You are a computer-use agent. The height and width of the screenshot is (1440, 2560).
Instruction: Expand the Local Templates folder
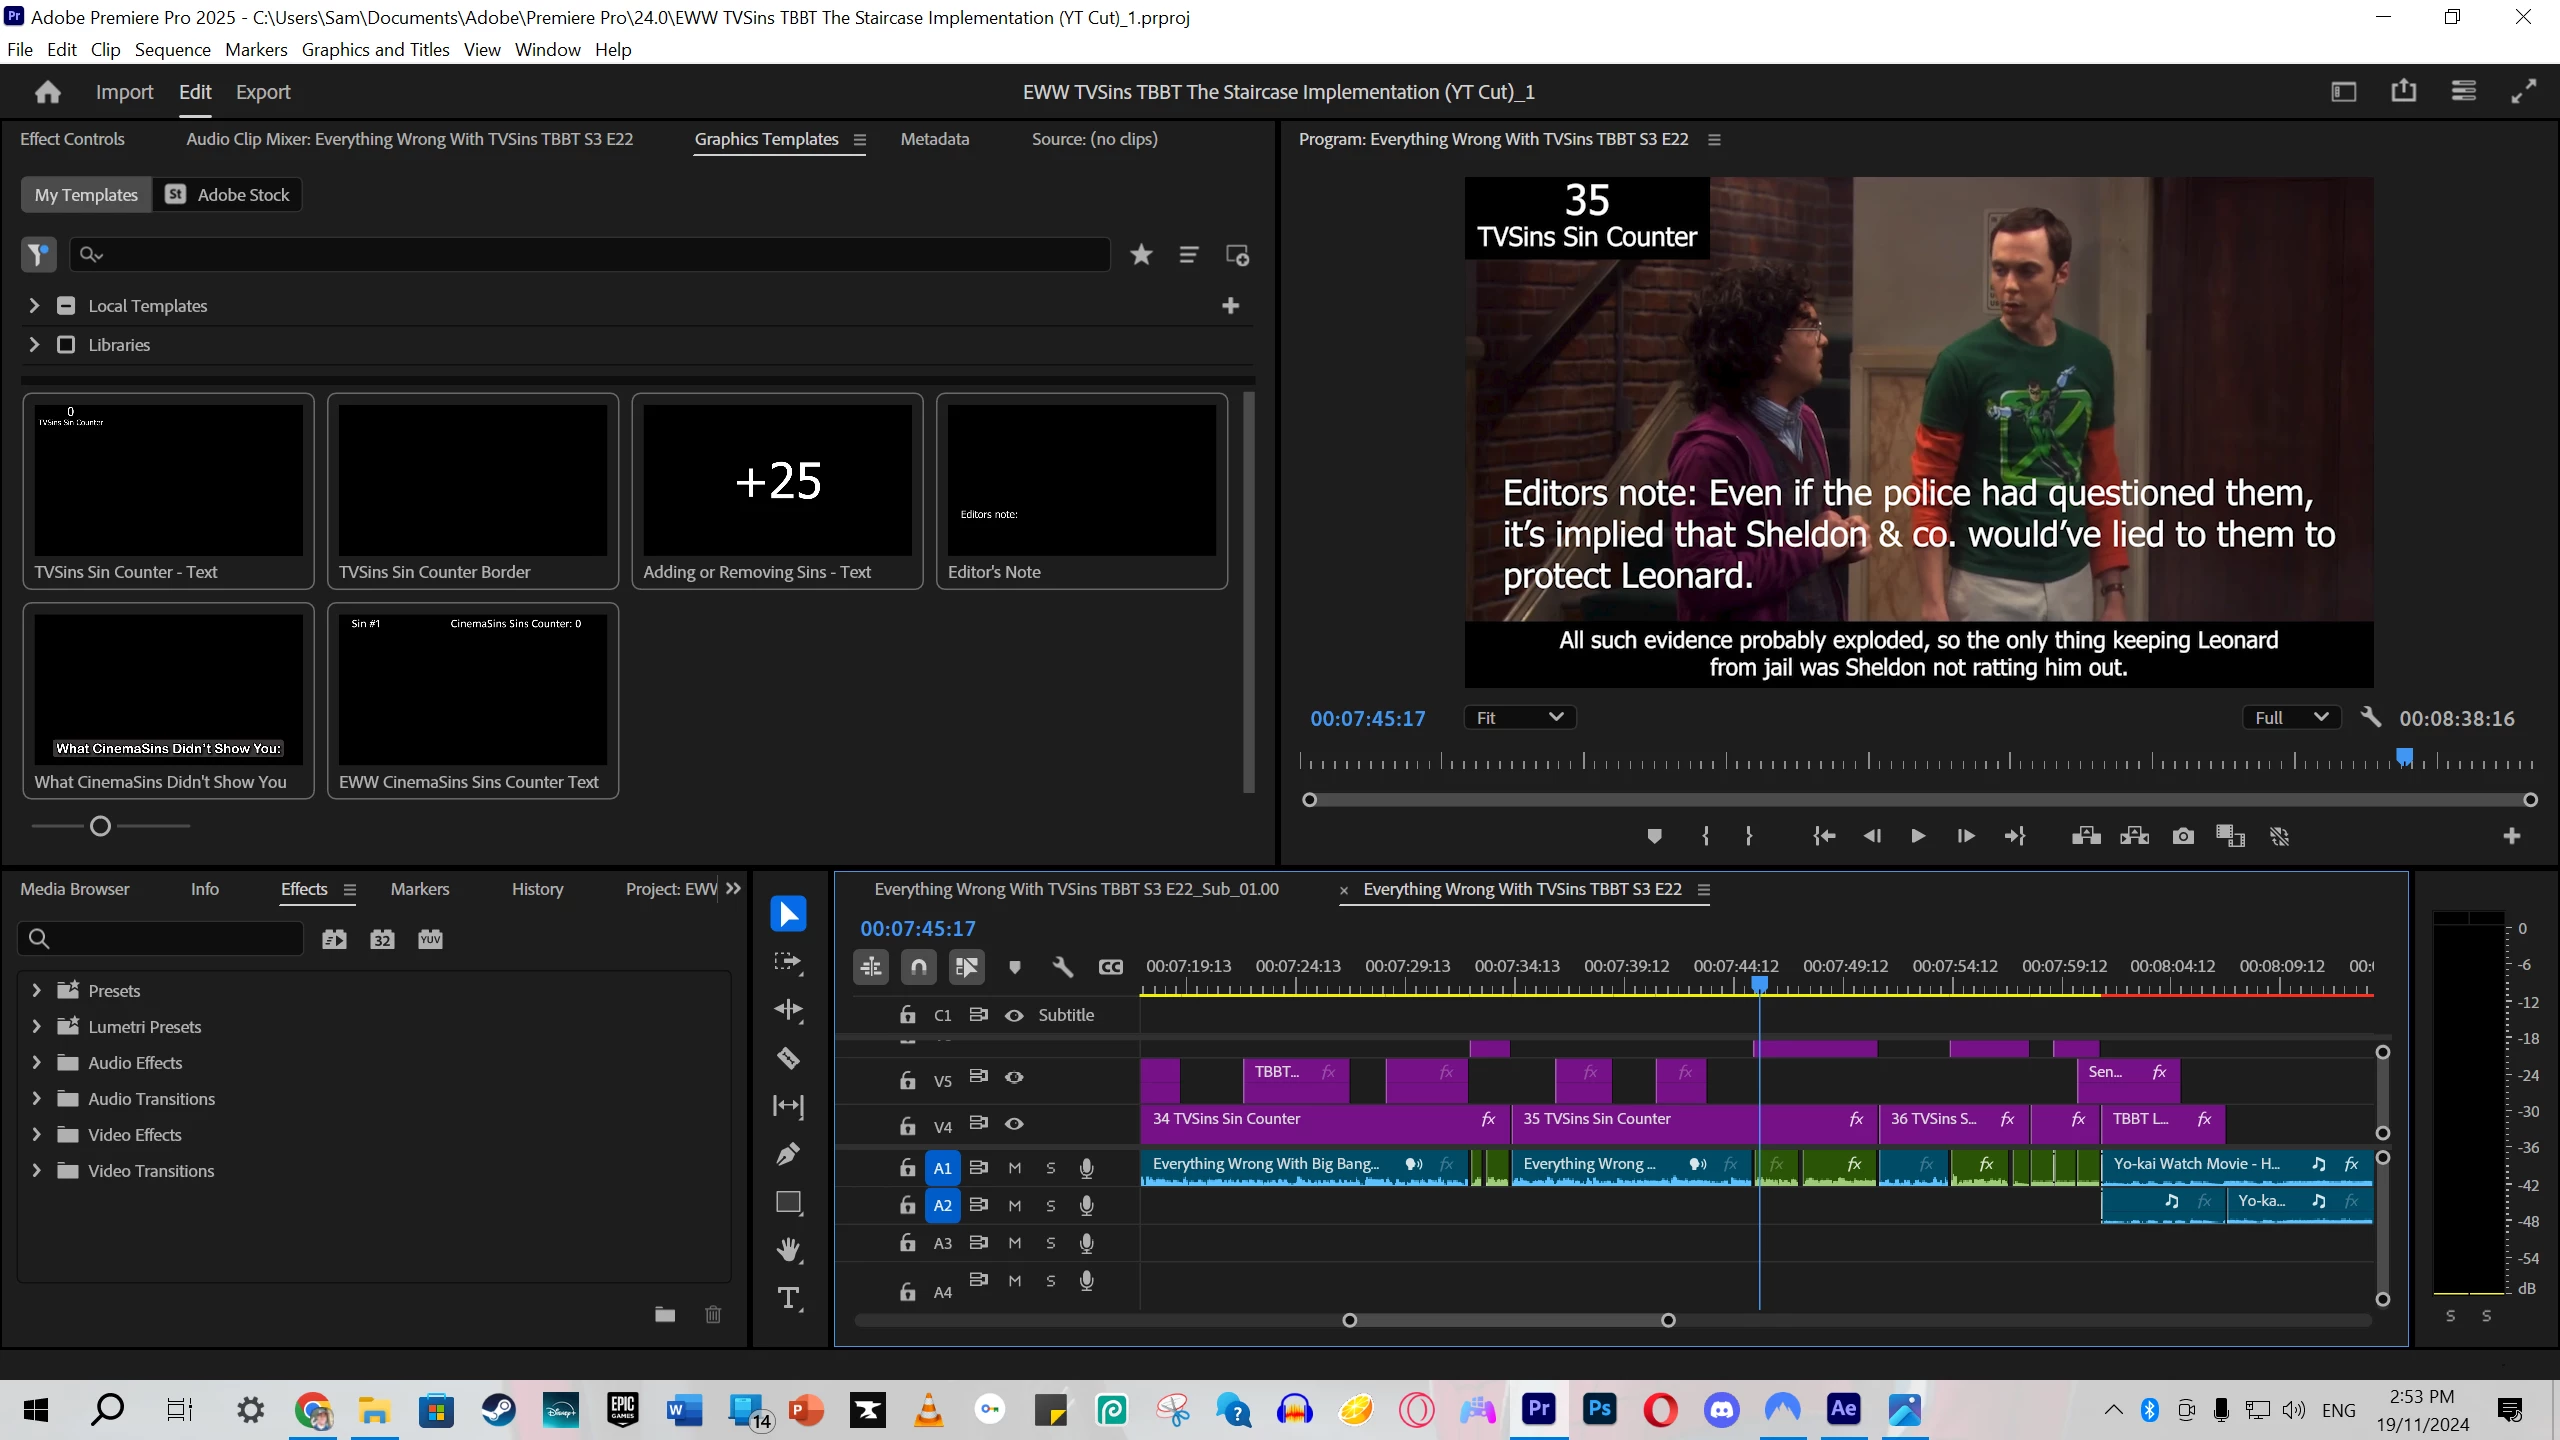pos(34,306)
